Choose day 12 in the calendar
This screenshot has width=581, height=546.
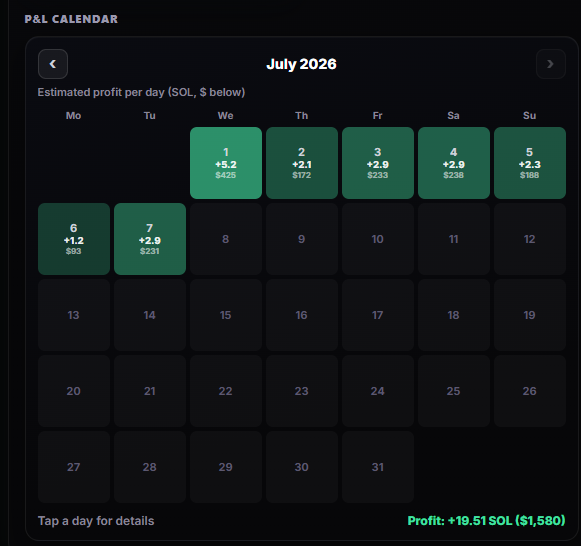[529, 239]
